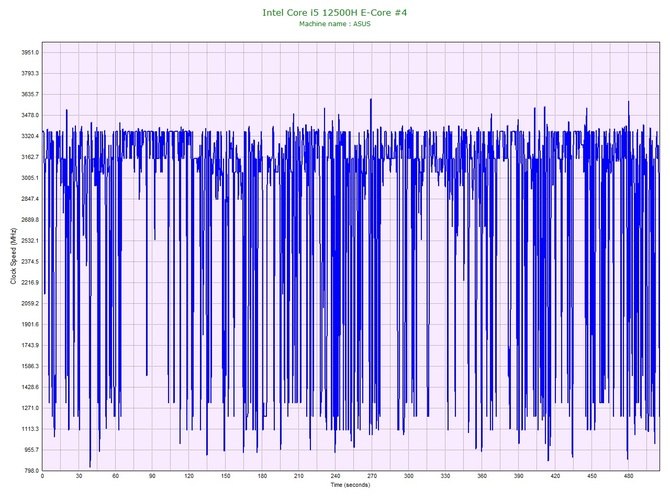Click the 2216.9 y-axis value

(30, 283)
